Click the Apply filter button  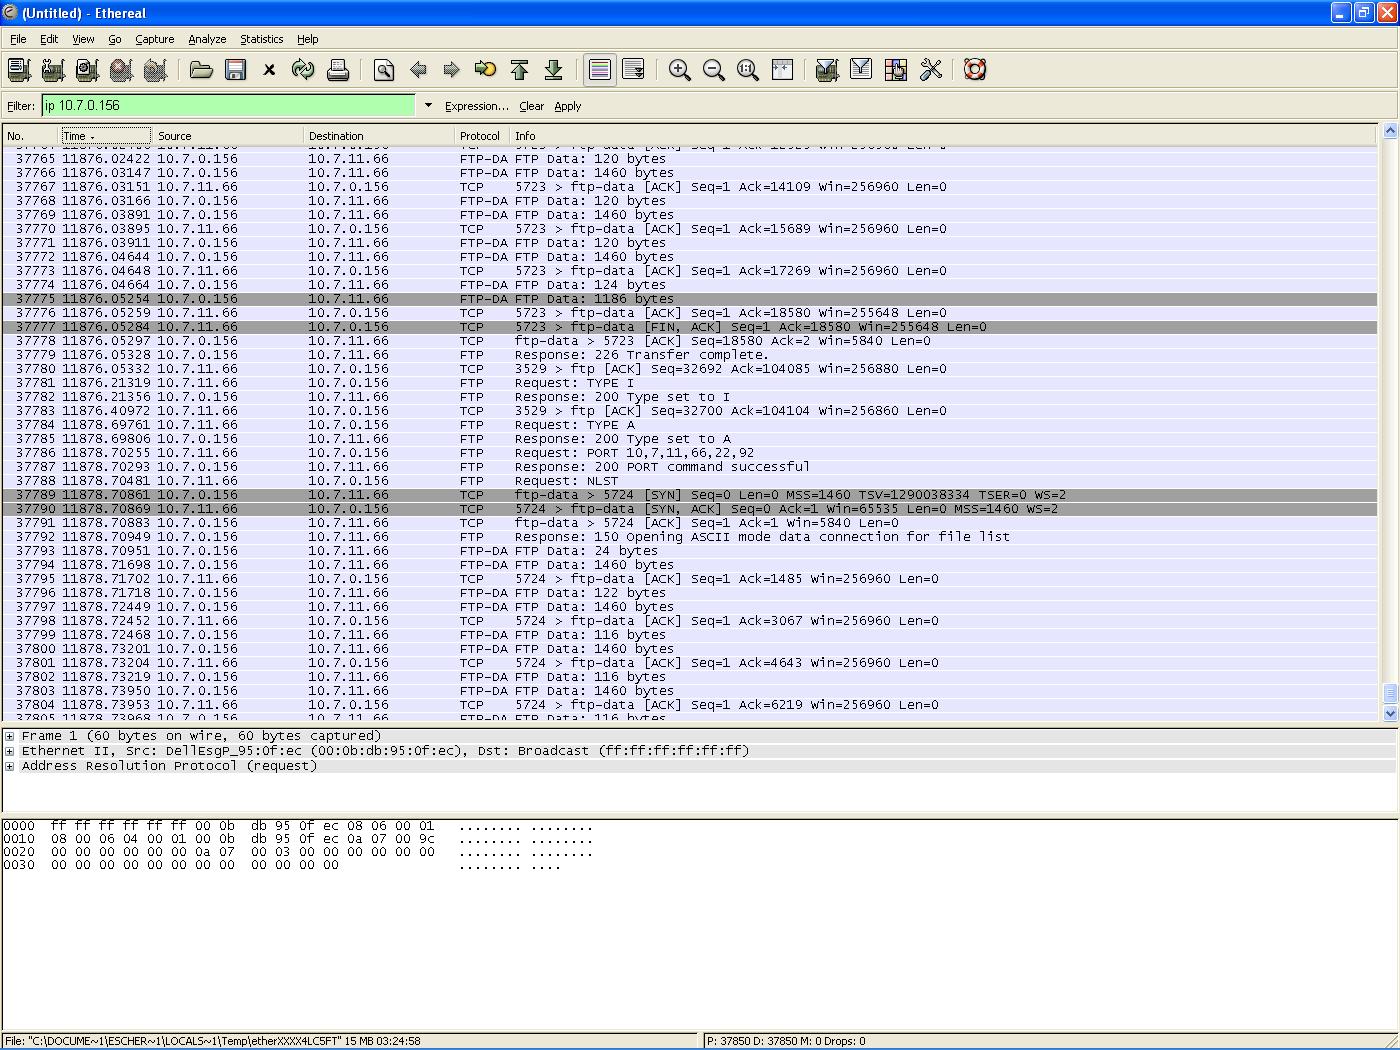[x=567, y=106]
